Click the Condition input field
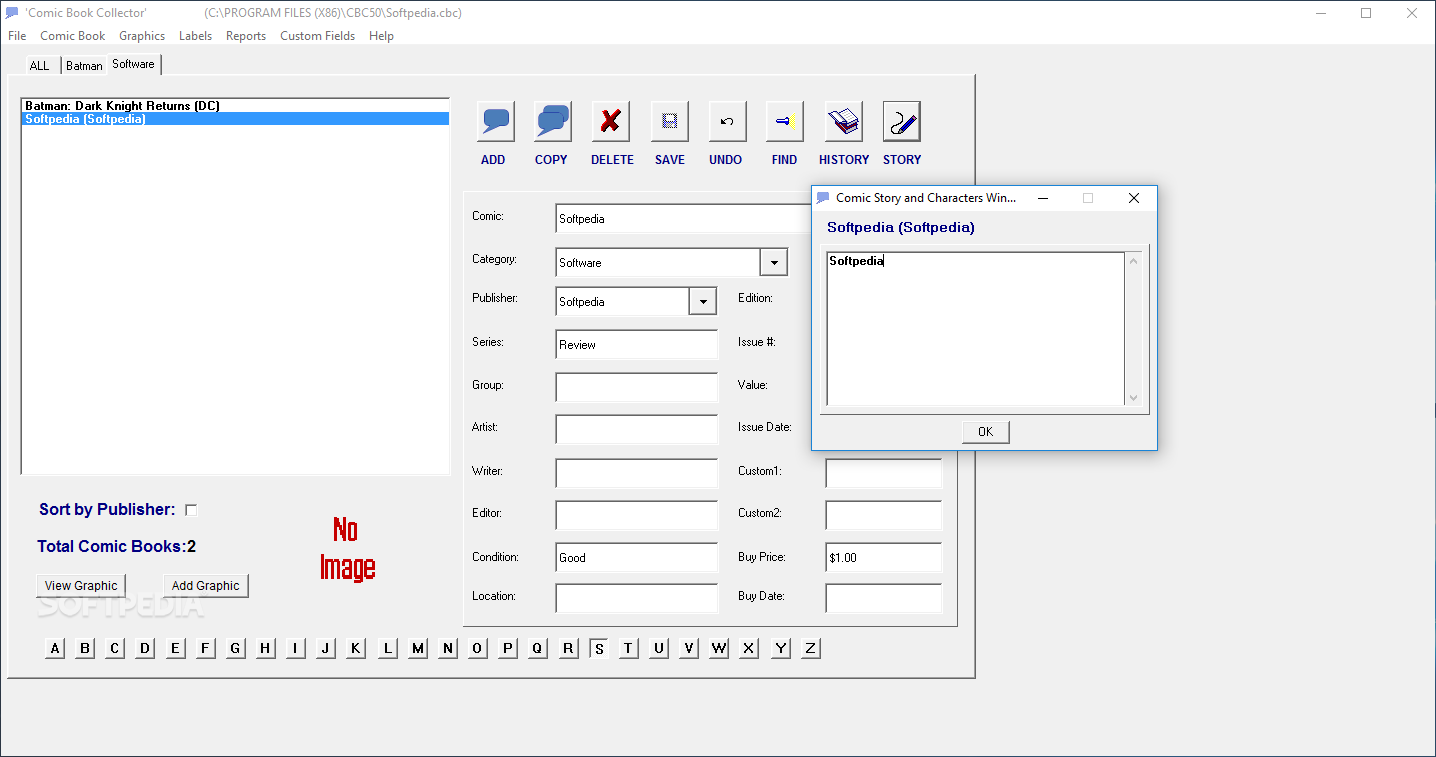1436x757 pixels. (637, 557)
